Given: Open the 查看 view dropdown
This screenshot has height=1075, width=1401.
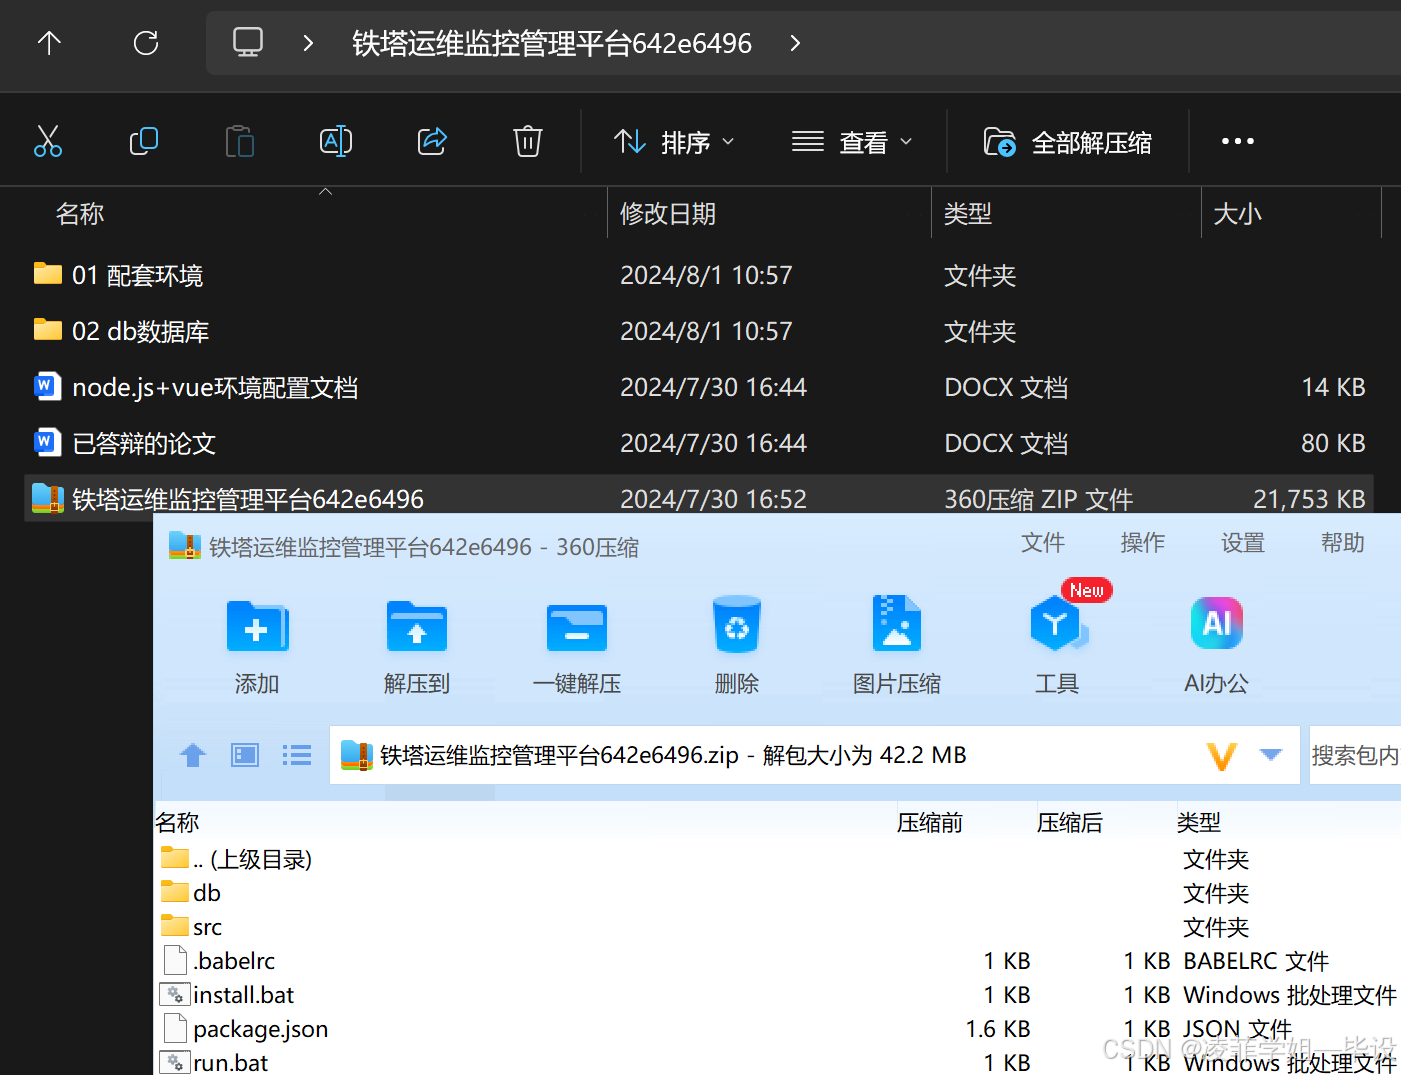Looking at the screenshot, I should (852, 142).
